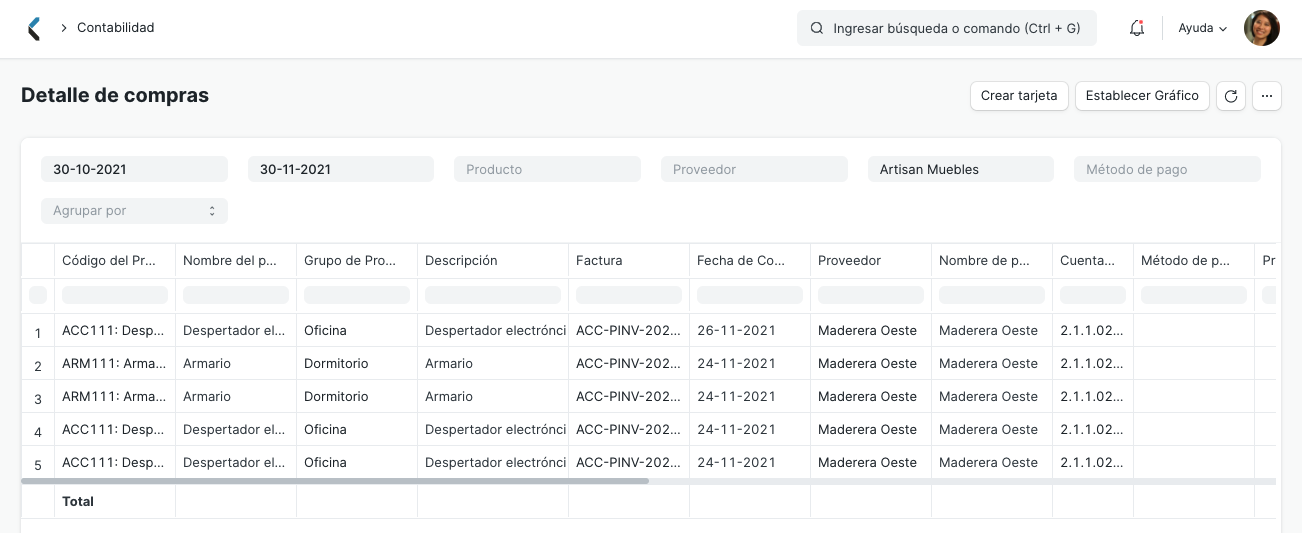Focus the Producto filter field
Viewport: 1302px width, 533px height.
tap(547, 169)
